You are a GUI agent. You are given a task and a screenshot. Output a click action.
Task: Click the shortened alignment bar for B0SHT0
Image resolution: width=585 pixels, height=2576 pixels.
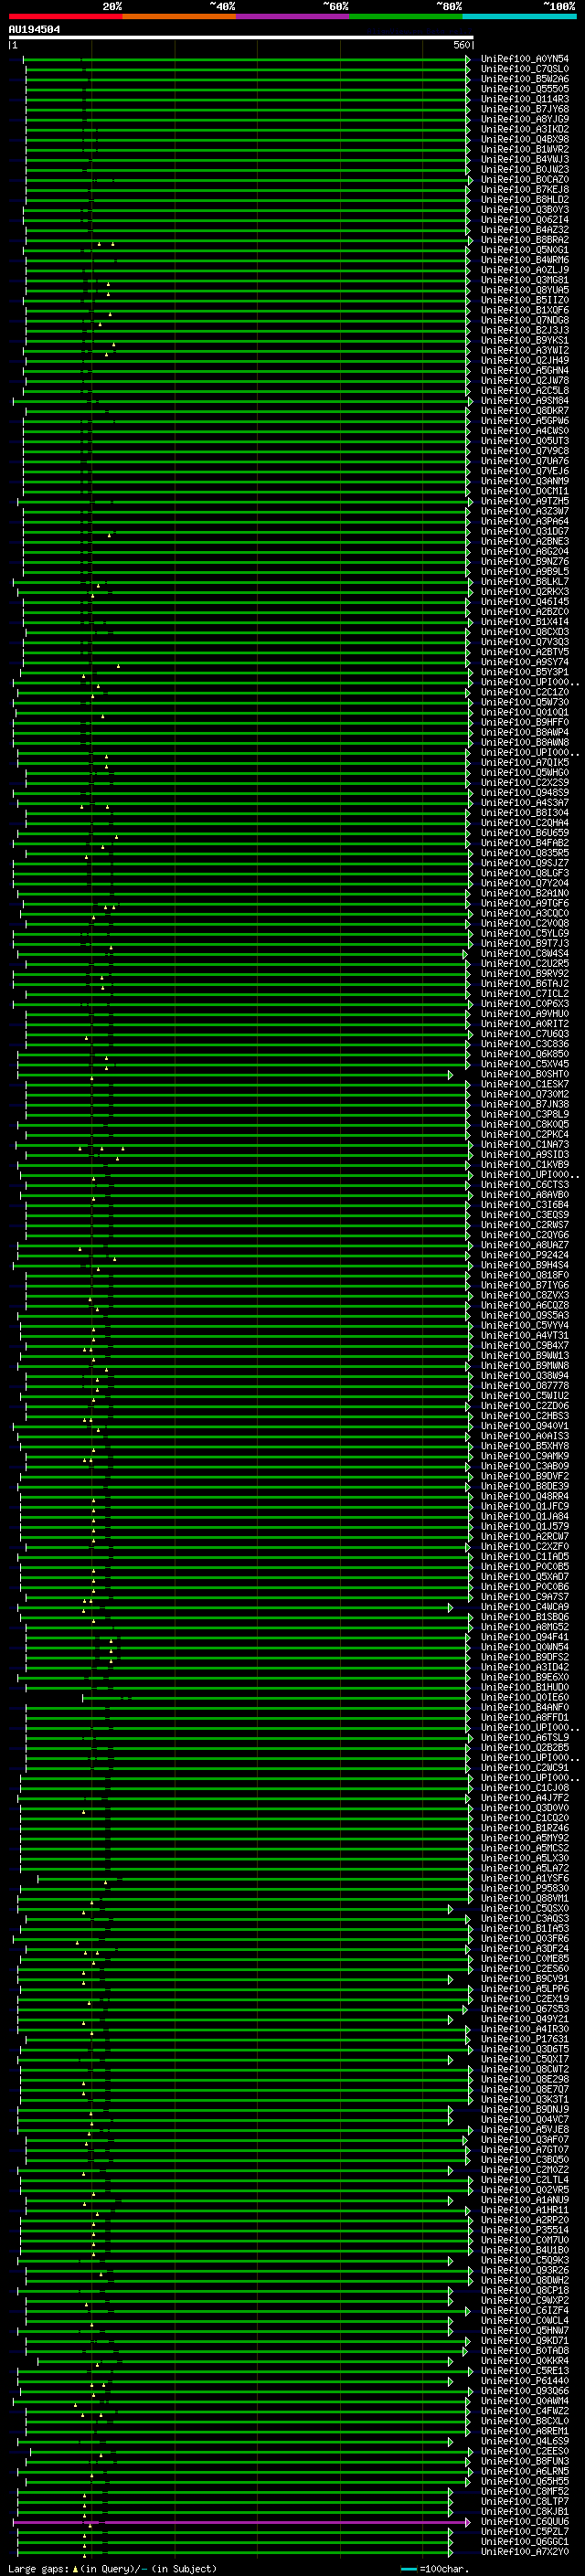point(235,1075)
